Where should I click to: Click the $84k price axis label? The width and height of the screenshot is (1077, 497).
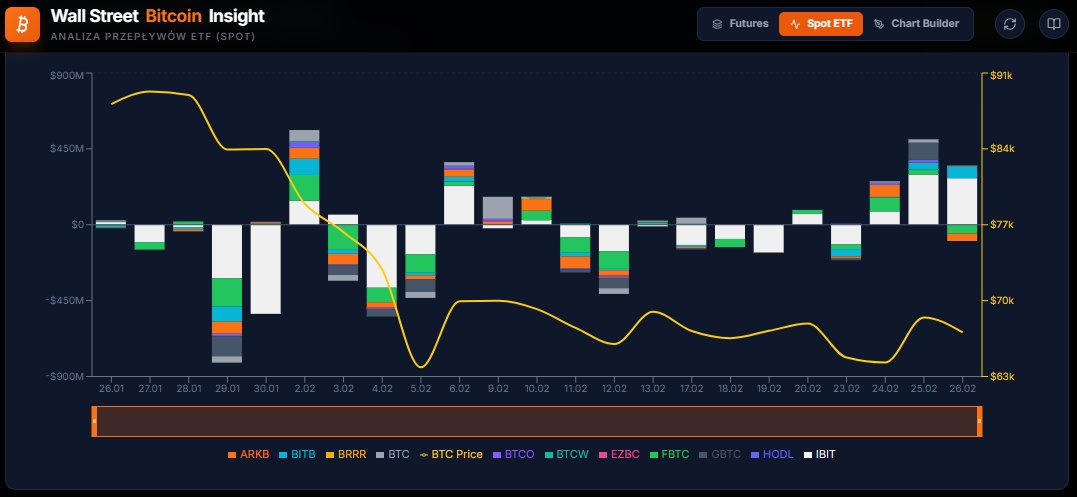pyautogui.click(x=1001, y=149)
